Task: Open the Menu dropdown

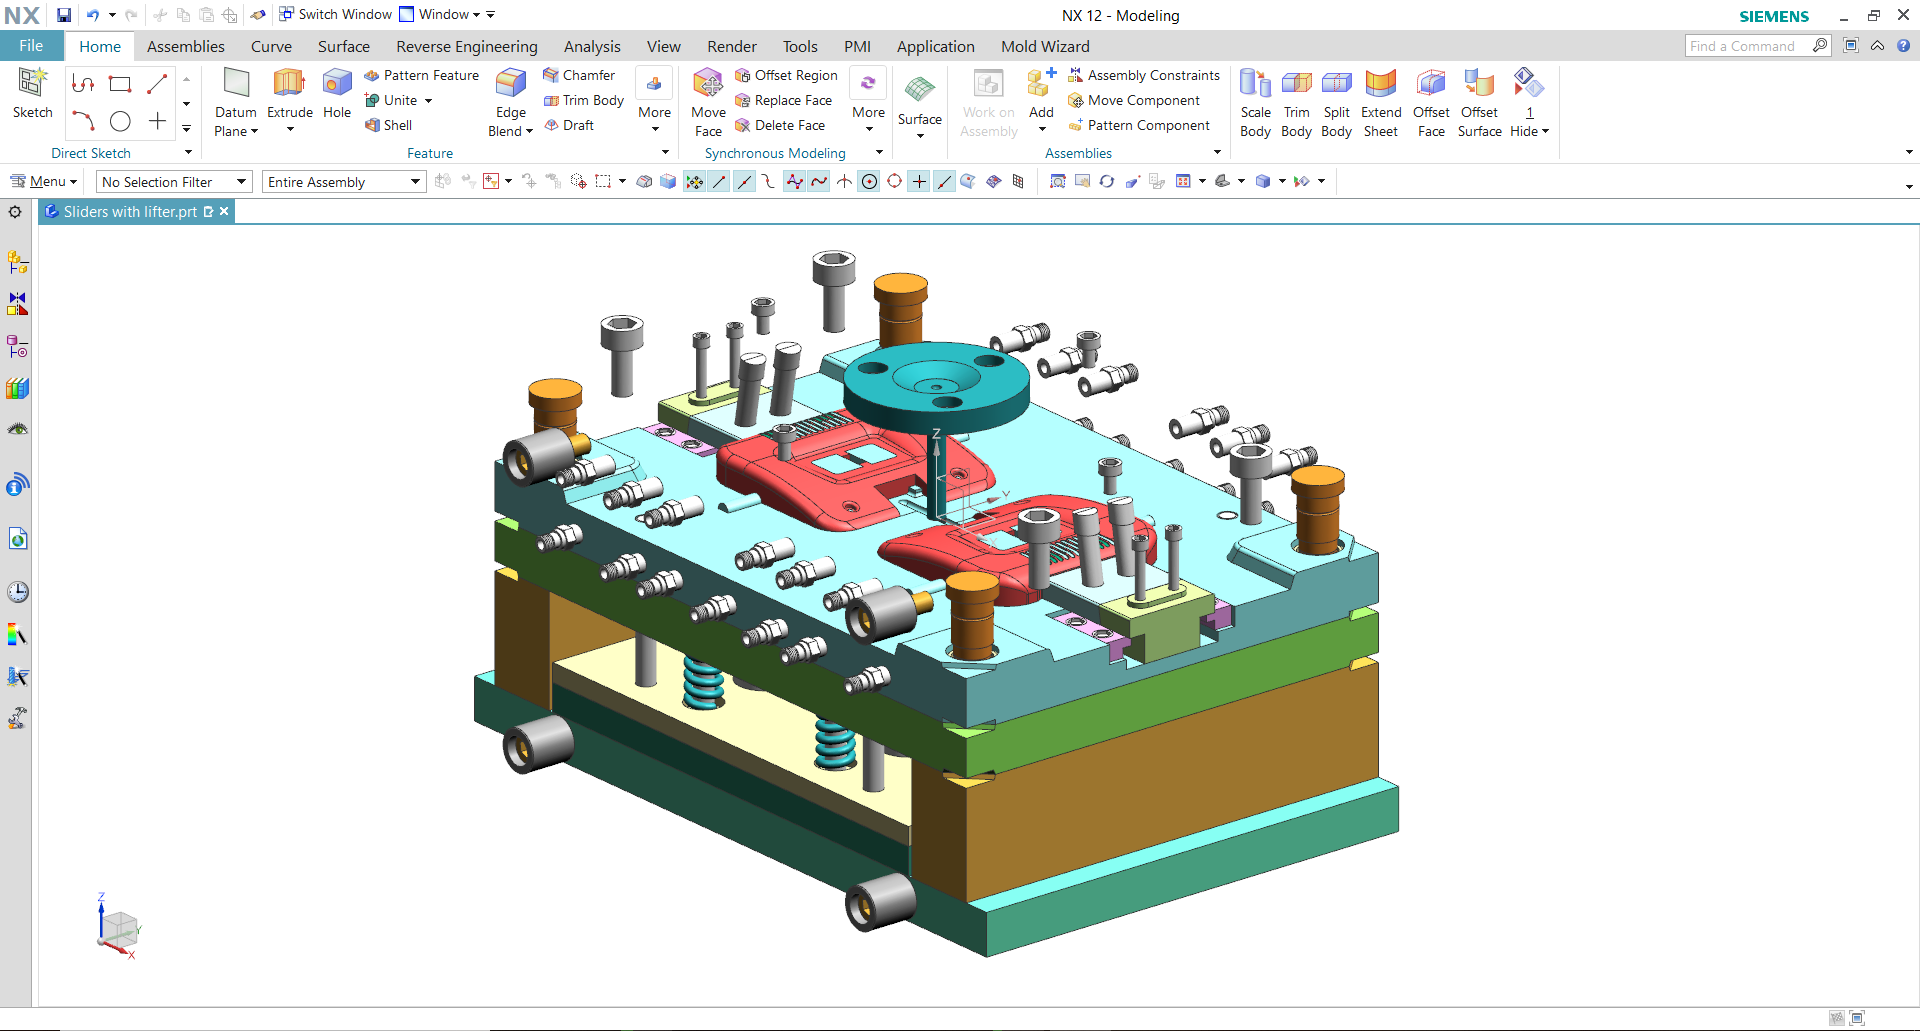Action: point(43,181)
